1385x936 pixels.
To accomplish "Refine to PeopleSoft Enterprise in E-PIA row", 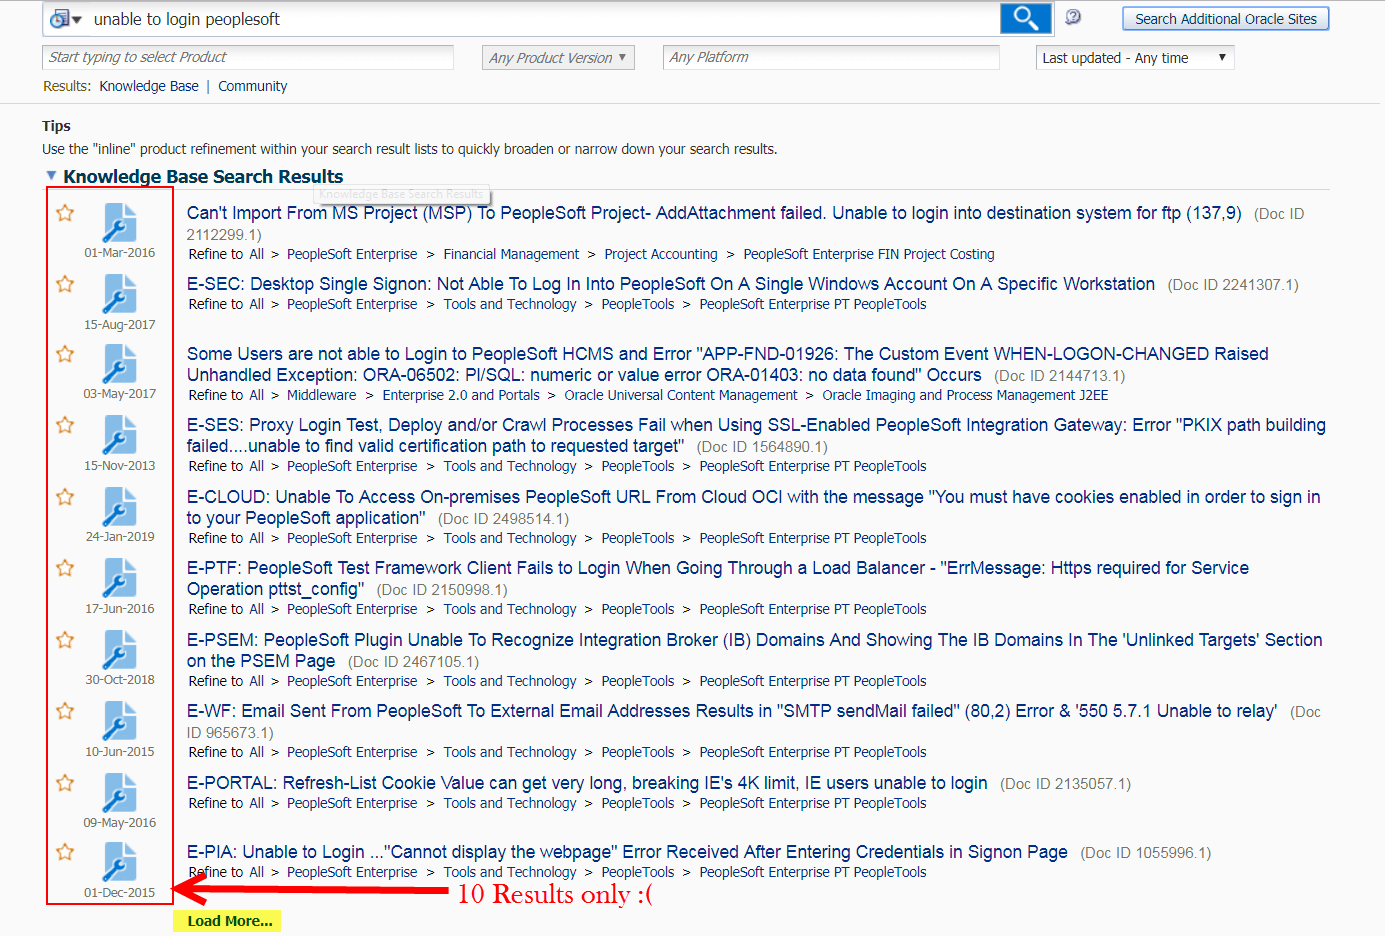I will click(352, 872).
